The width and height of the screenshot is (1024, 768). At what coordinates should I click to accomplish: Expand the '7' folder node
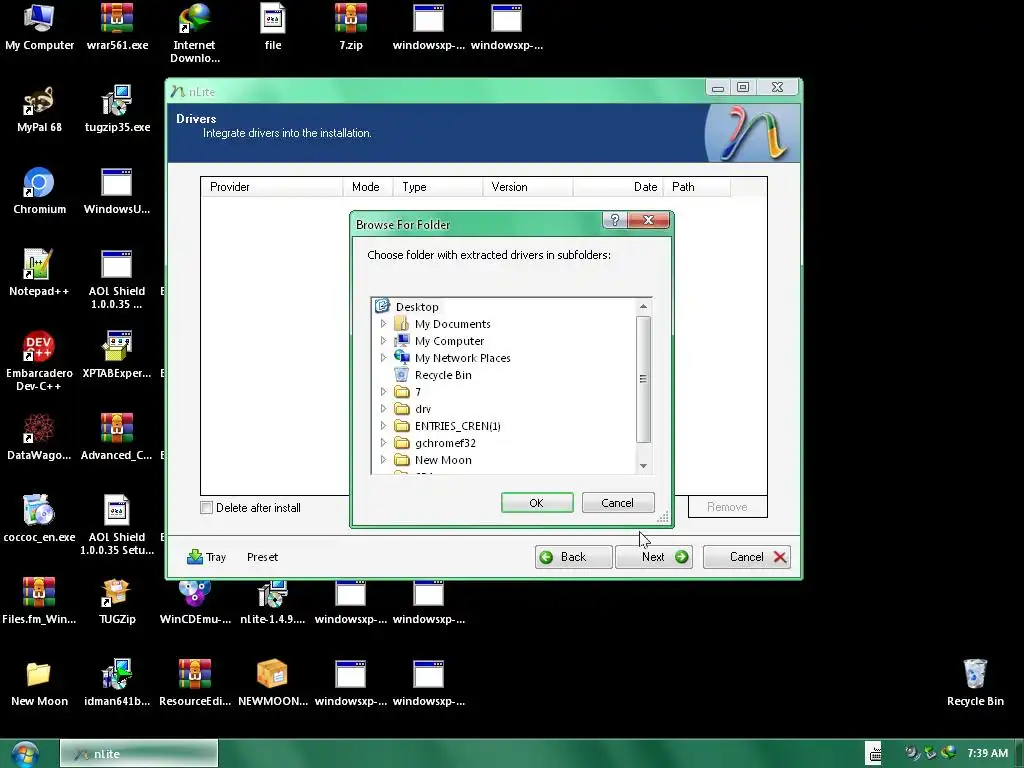click(383, 391)
